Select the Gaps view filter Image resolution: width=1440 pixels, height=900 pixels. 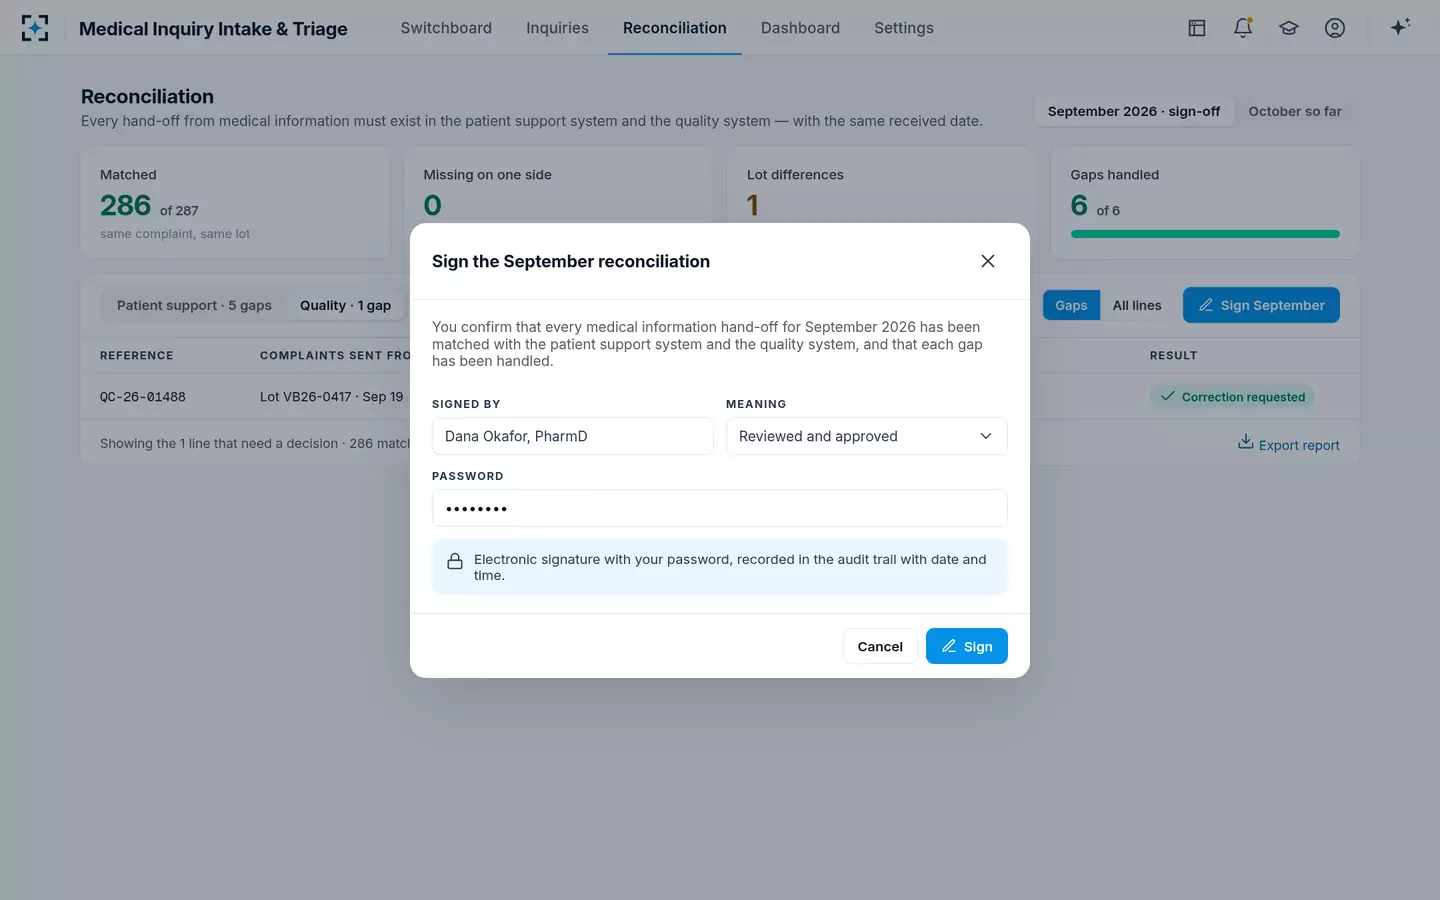pyautogui.click(x=1071, y=305)
